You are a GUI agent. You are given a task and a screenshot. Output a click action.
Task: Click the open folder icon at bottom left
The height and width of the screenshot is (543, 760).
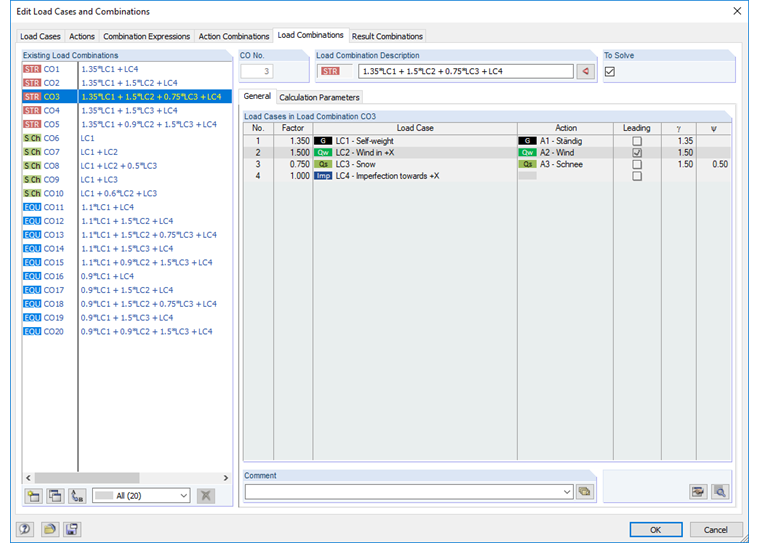pos(49,529)
